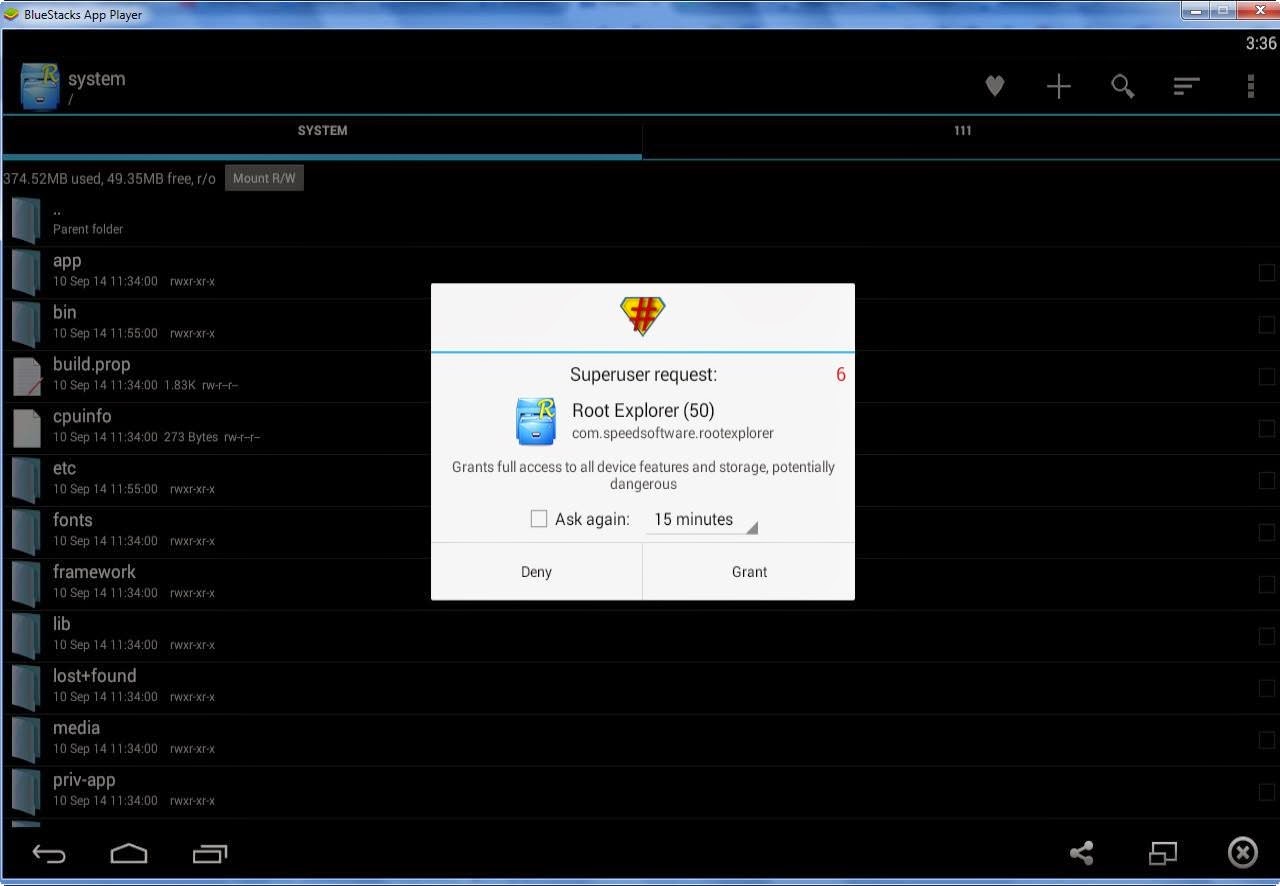Viewport: 1280px width, 886px height.
Task: Deny the superuser request
Action: click(x=536, y=572)
